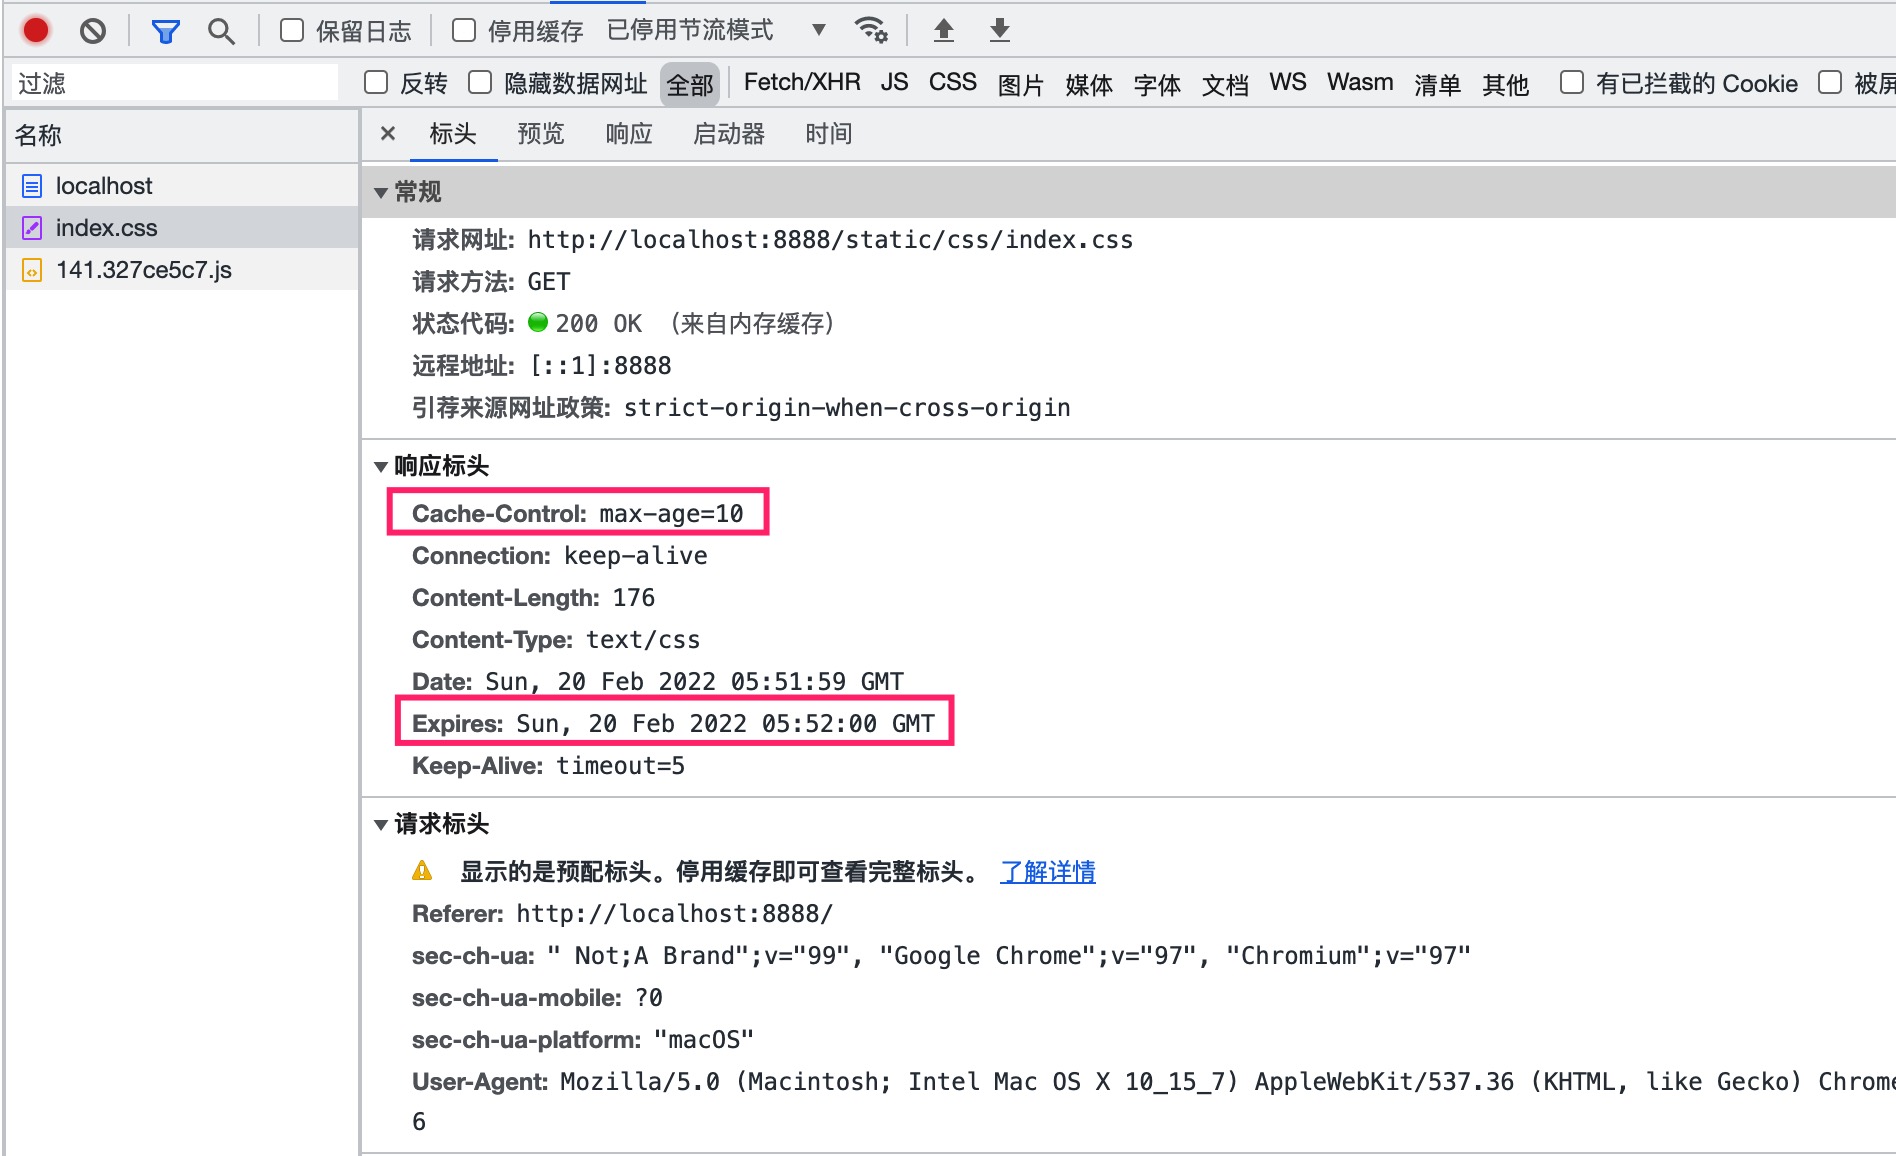Filter requests by Fetch/XHR type
Viewport: 1896px width, 1156px height.
[x=801, y=83]
